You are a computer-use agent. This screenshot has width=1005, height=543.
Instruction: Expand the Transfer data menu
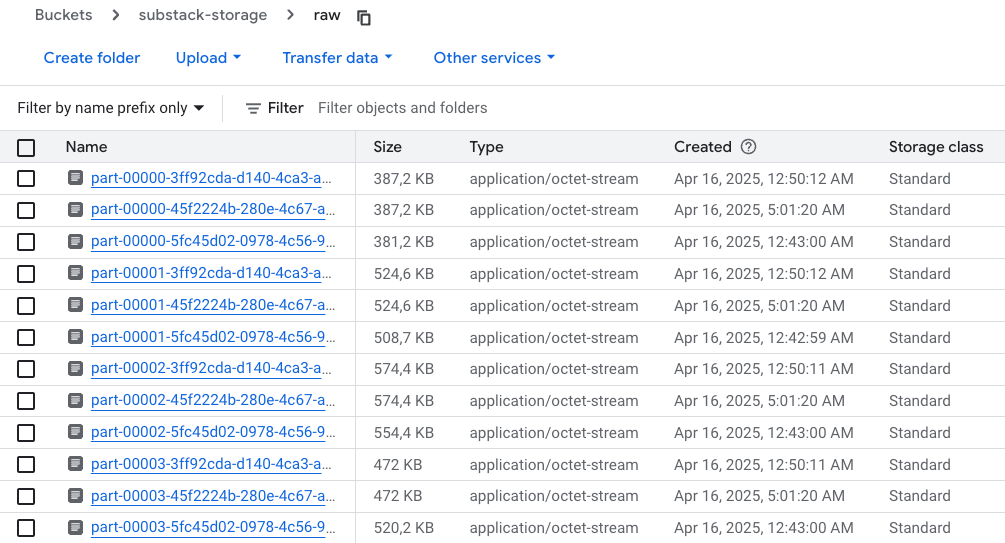coord(337,58)
